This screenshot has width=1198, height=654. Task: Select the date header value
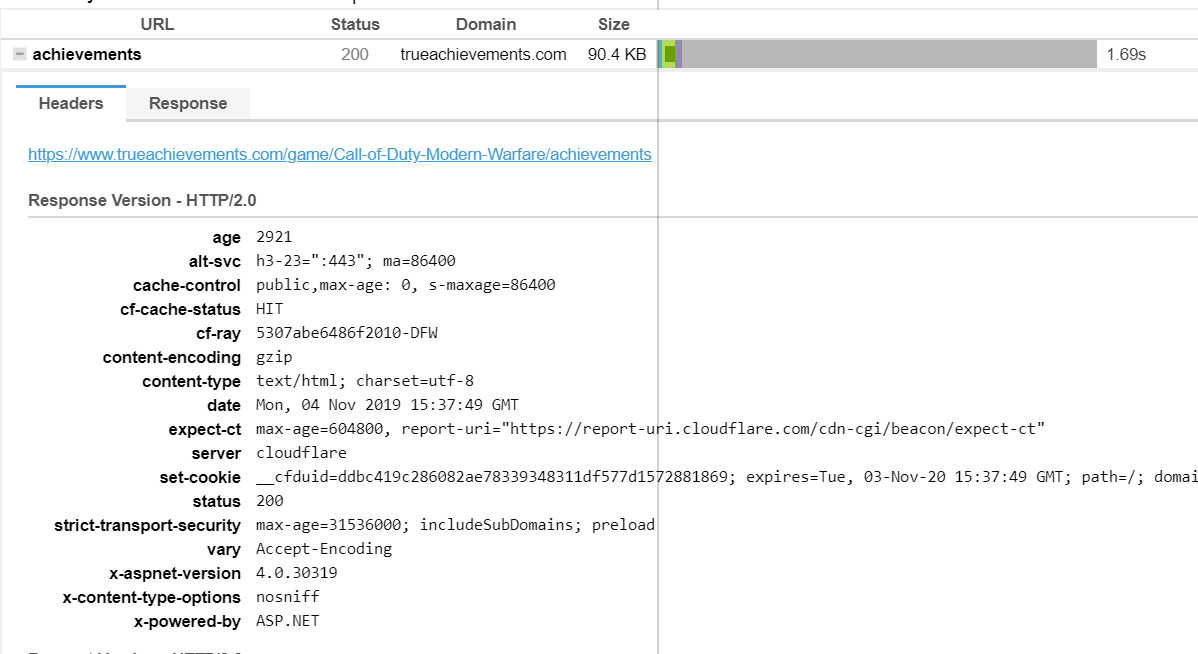pos(387,405)
